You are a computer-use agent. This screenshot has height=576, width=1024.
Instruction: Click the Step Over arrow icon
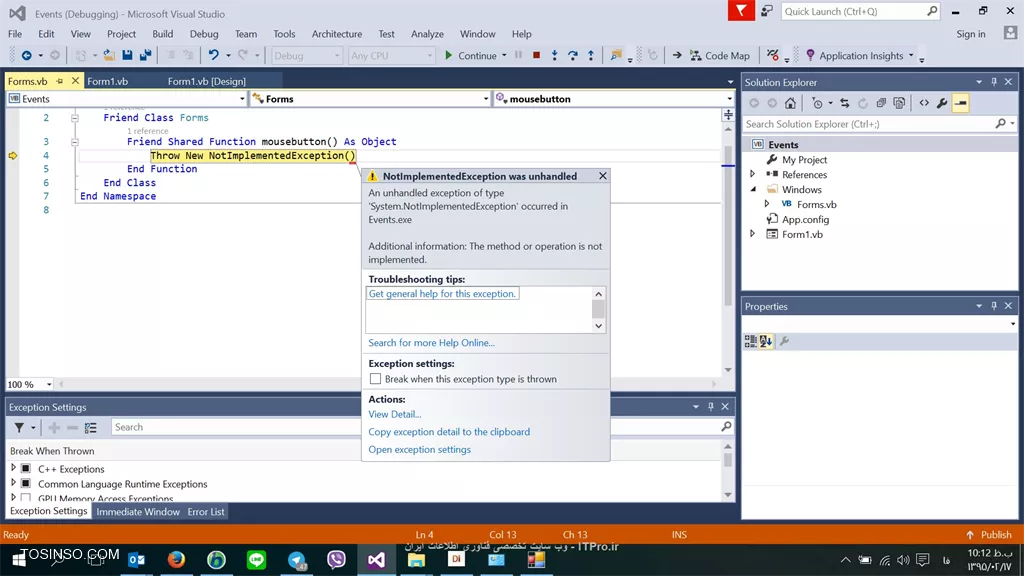[x=573, y=56]
